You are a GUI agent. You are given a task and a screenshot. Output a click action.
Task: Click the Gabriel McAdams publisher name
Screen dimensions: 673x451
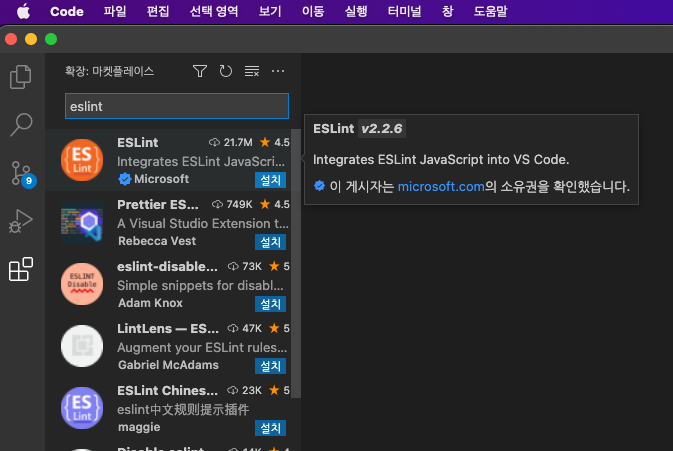pos(168,365)
